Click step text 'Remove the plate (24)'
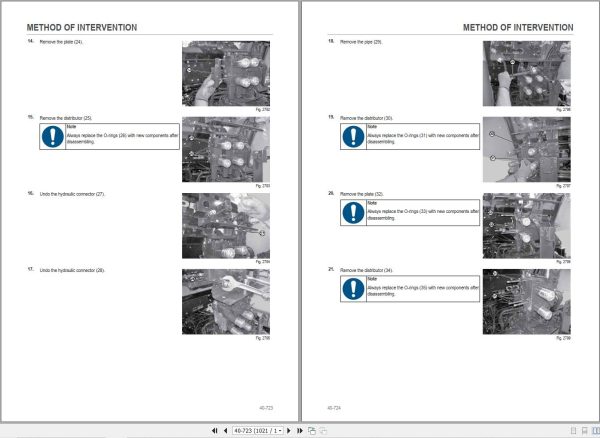This screenshot has width=600, height=438. coord(61,42)
